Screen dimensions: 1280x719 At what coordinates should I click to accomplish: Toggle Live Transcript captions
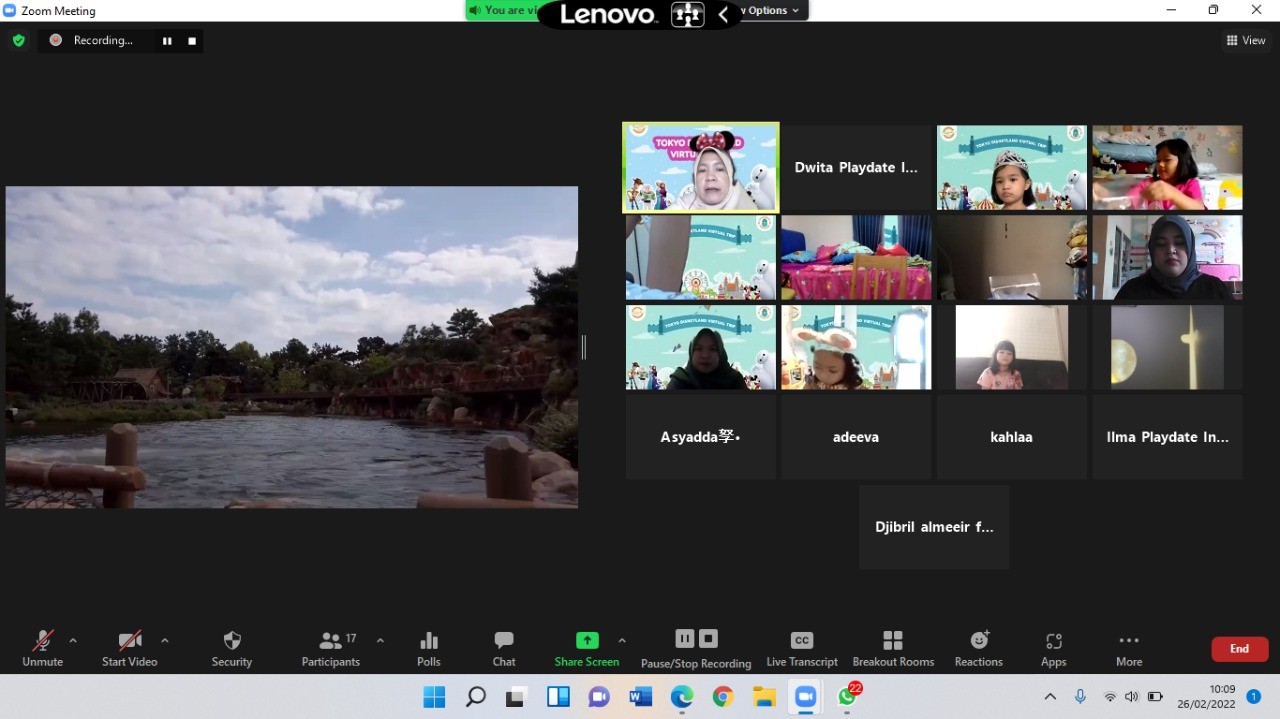(802, 648)
